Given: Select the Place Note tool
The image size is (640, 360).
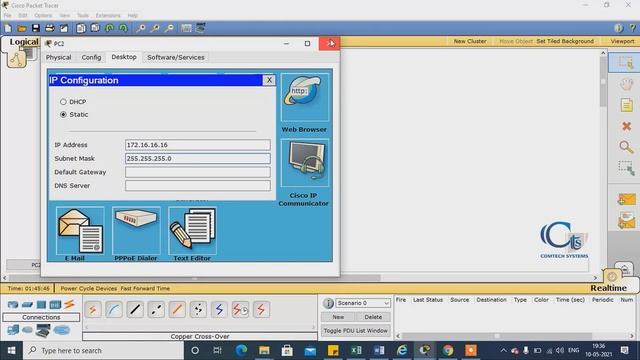Looking at the screenshot, I should (627, 105).
